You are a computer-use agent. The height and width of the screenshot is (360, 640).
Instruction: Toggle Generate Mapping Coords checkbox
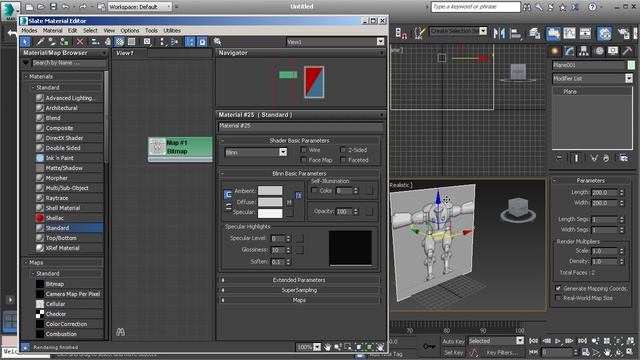[x=558, y=288]
